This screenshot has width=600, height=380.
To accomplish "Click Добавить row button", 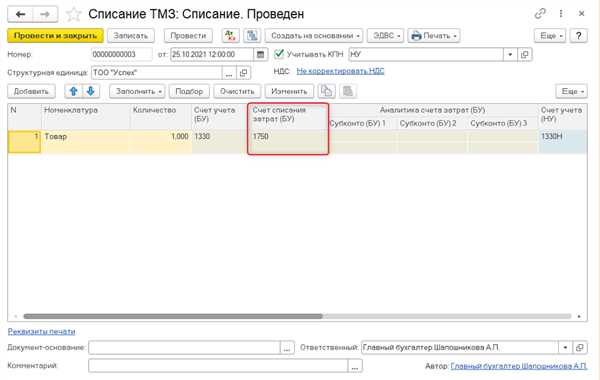I will click(x=31, y=91).
